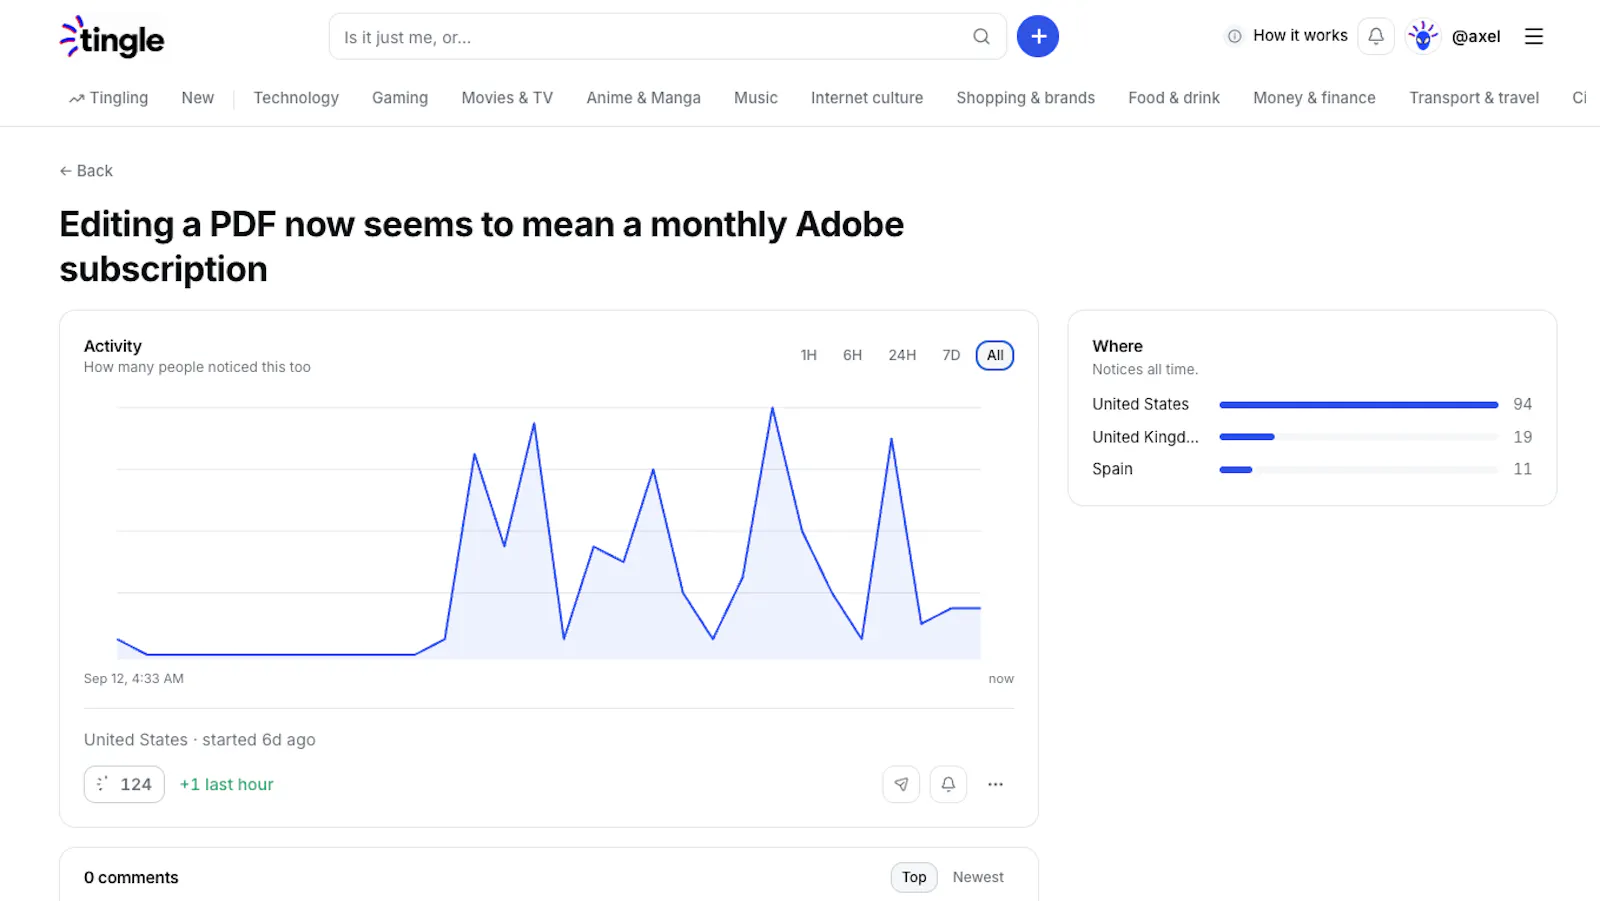Viewport: 1600px width, 901px height.
Task: Click the post title heading
Action: click(x=481, y=247)
